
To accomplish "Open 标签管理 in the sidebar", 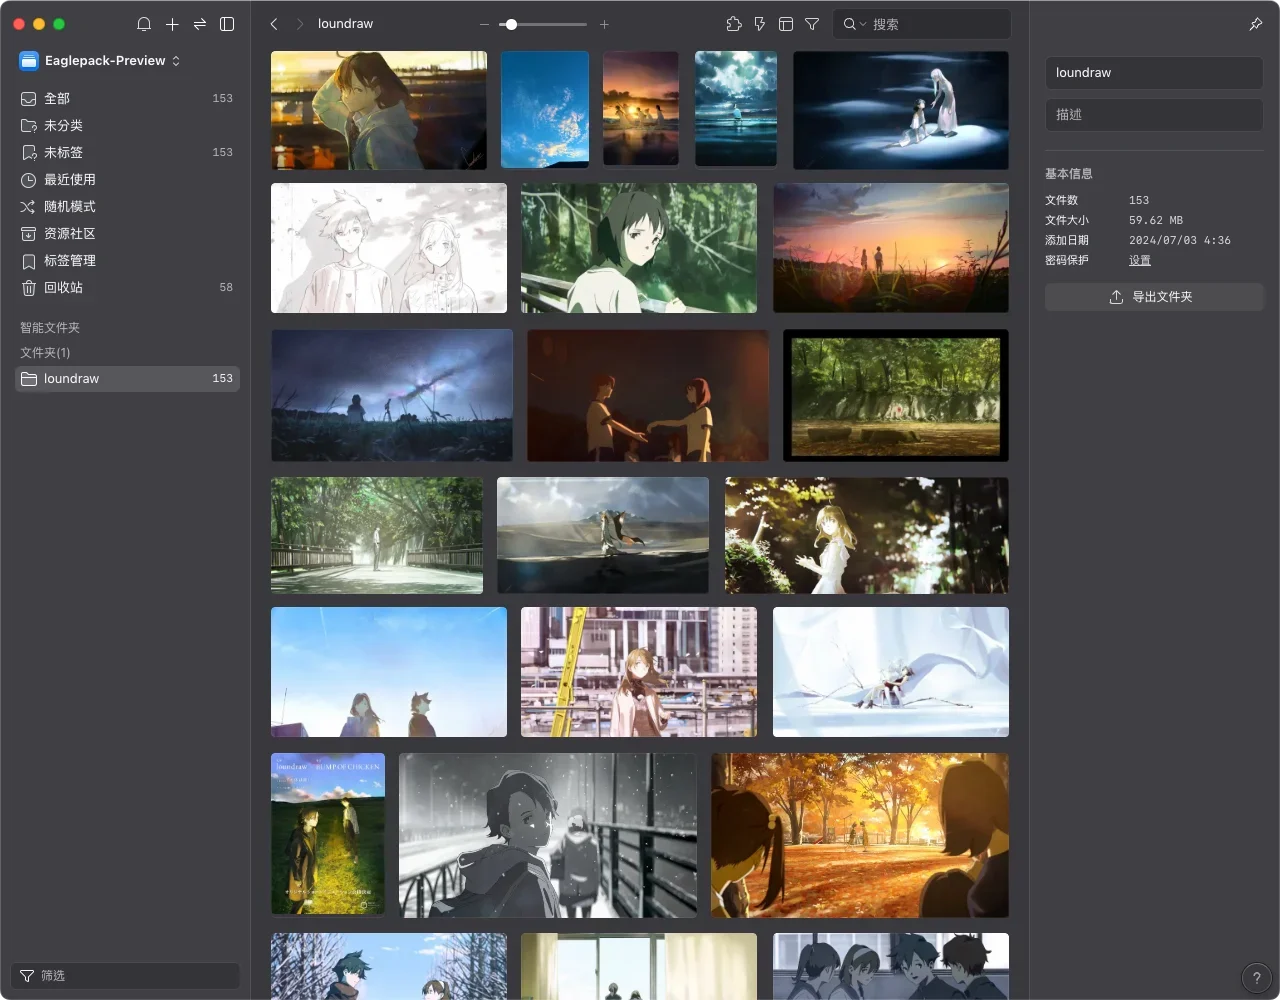I will point(127,260).
